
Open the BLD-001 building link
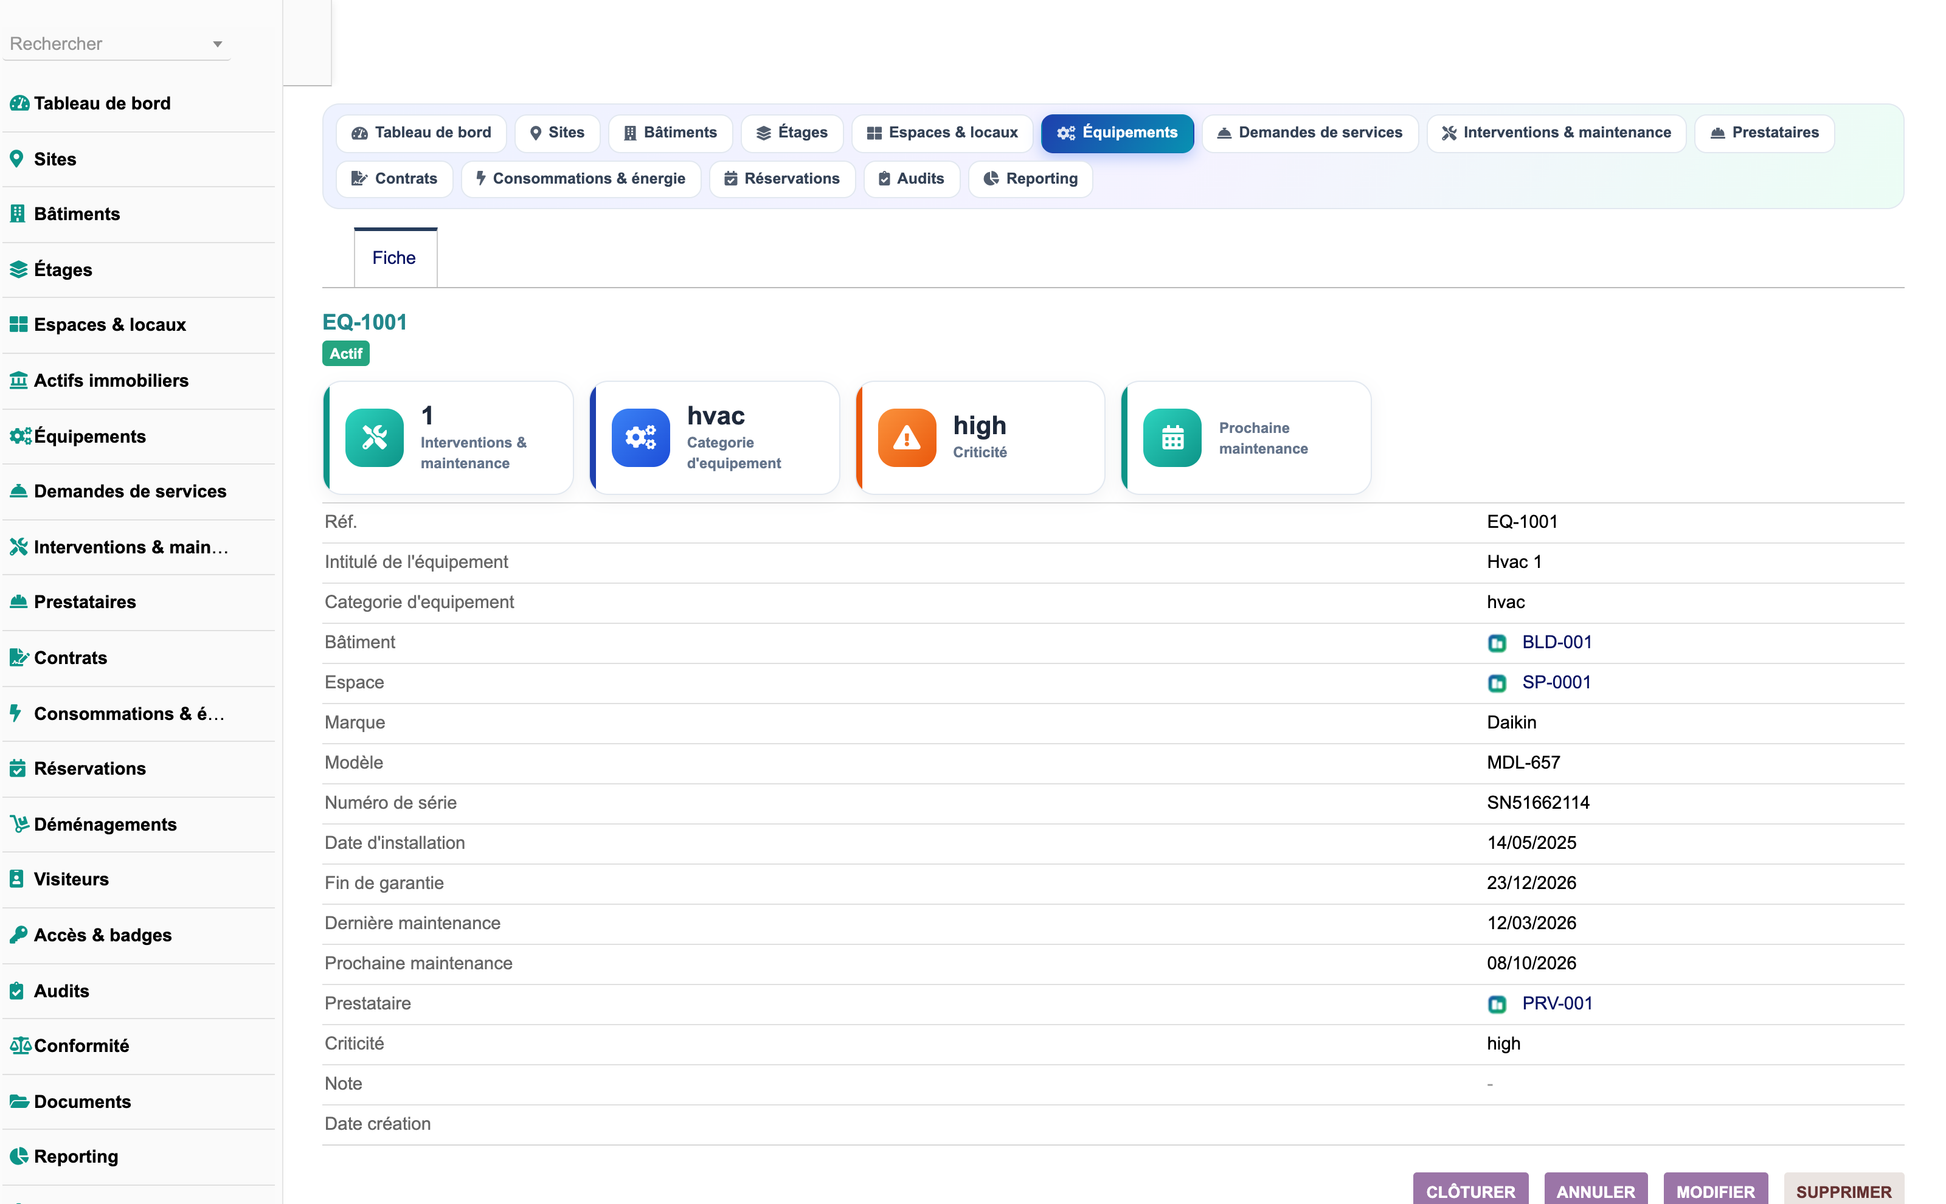[x=1557, y=642]
